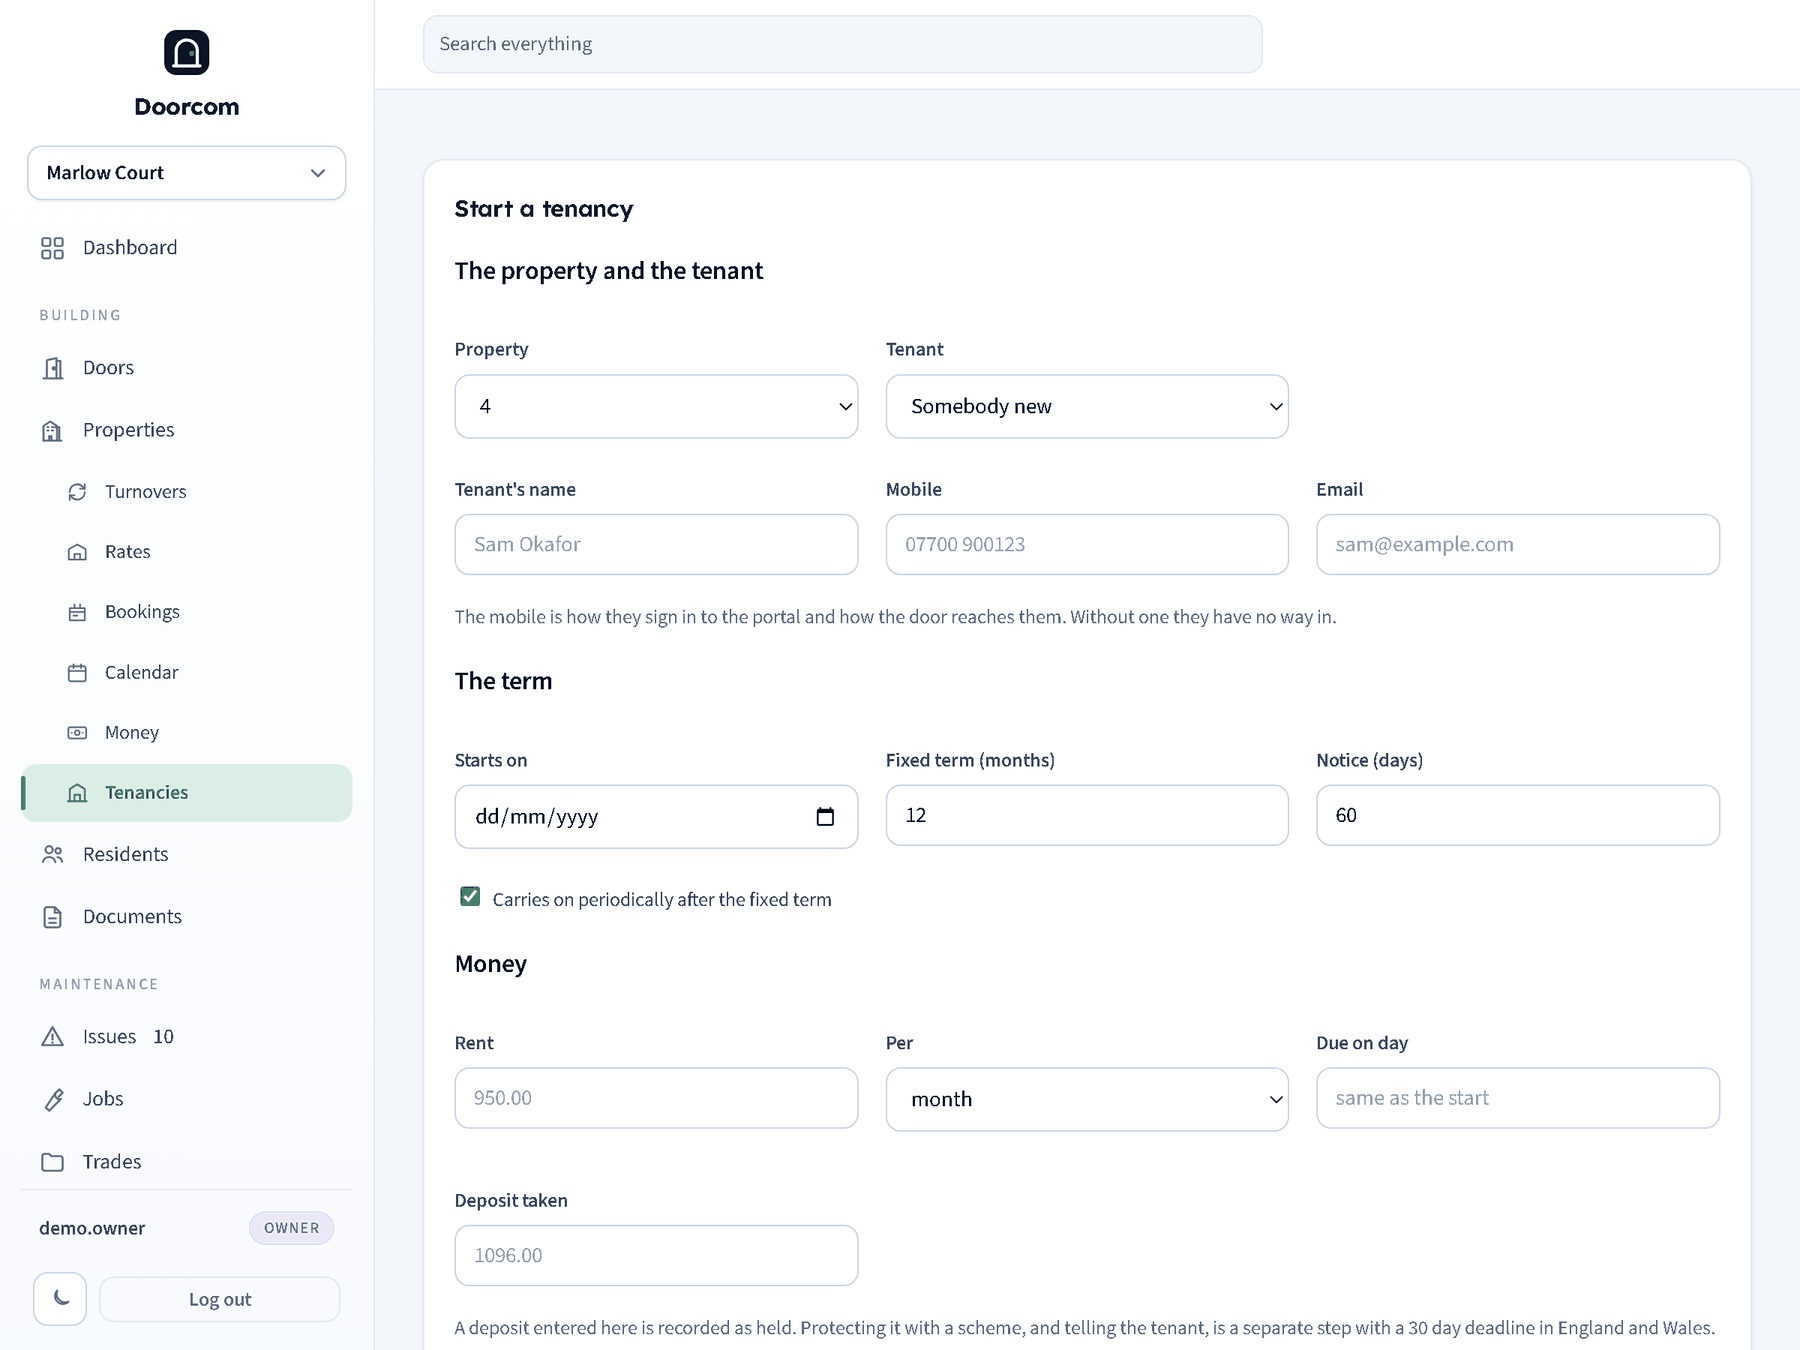1800x1350 pixels.
Task: Focus the Search everything field
Action: coord(842,44)
